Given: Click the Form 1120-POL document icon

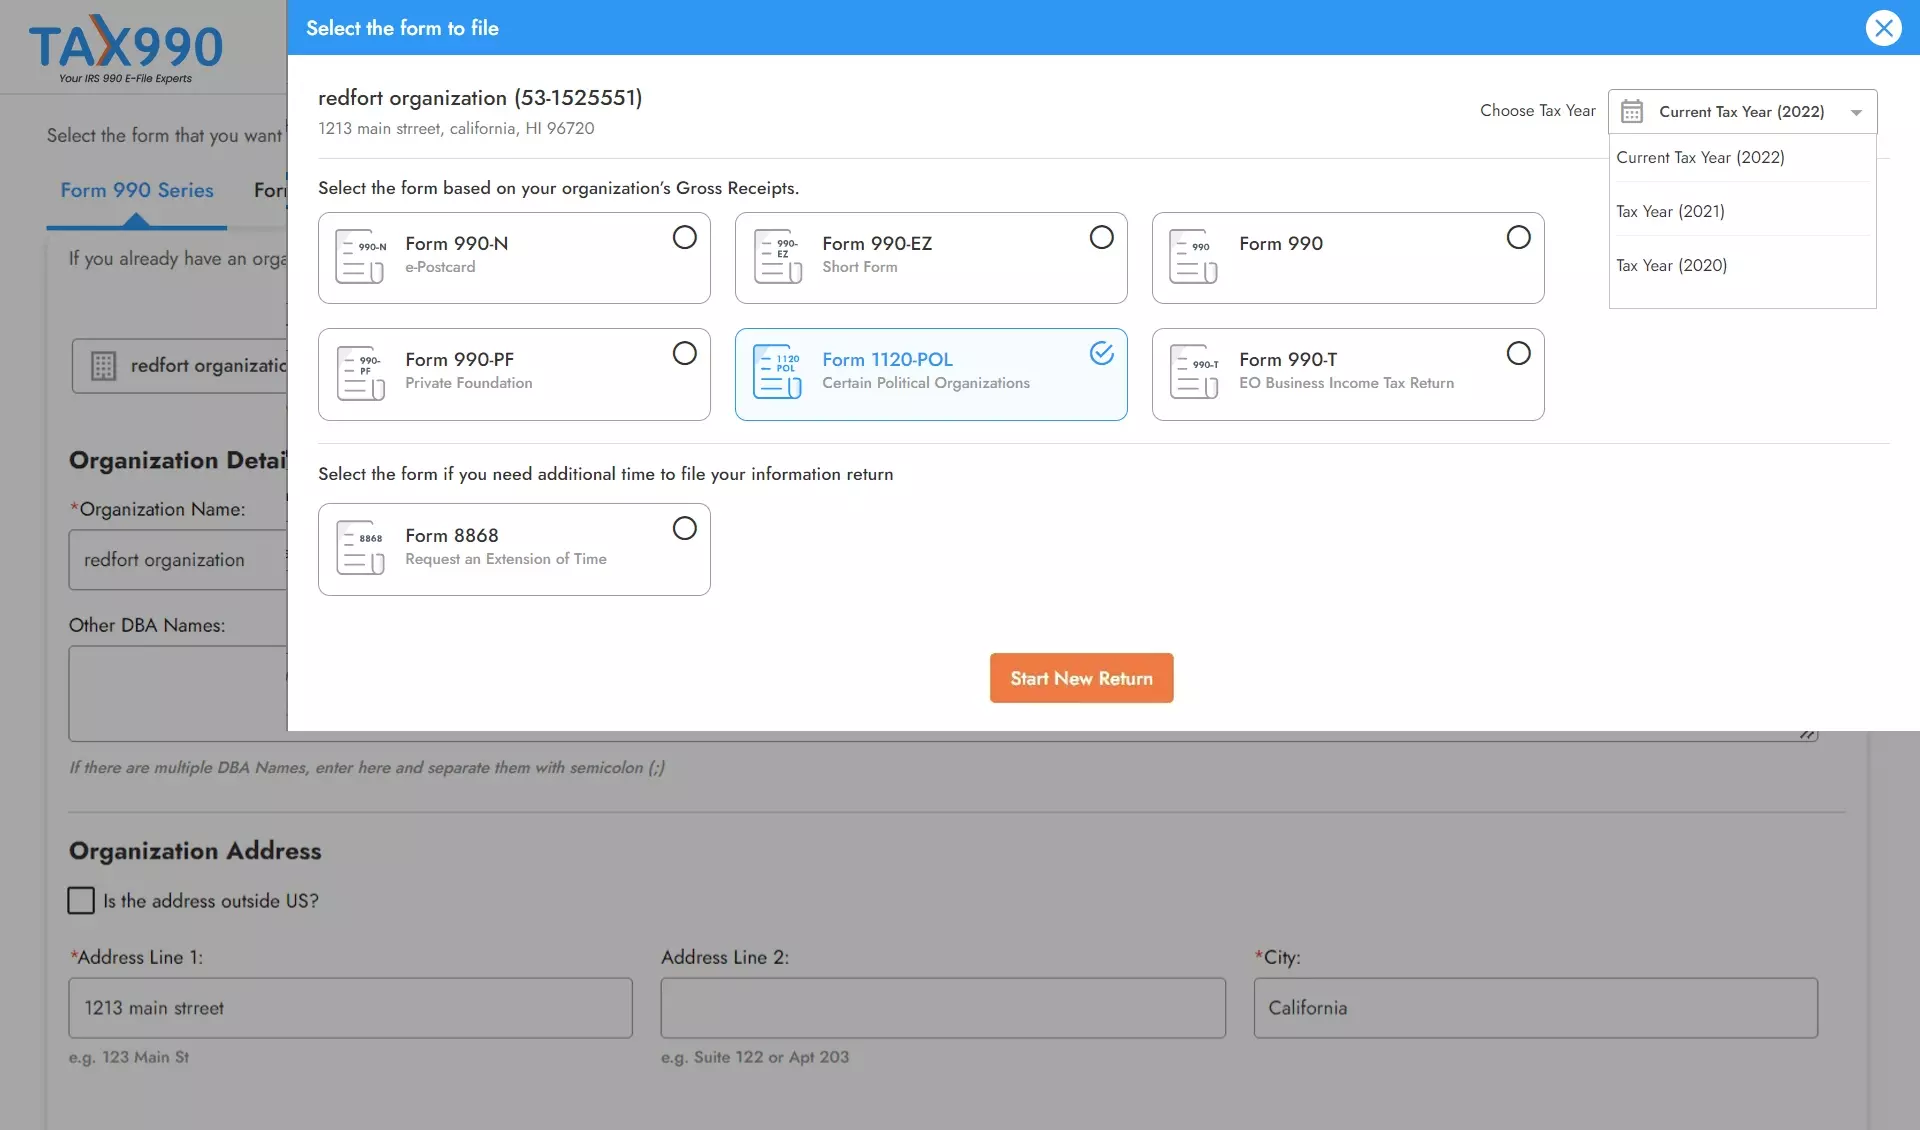Looking at the screenshot, I should 778,373.
